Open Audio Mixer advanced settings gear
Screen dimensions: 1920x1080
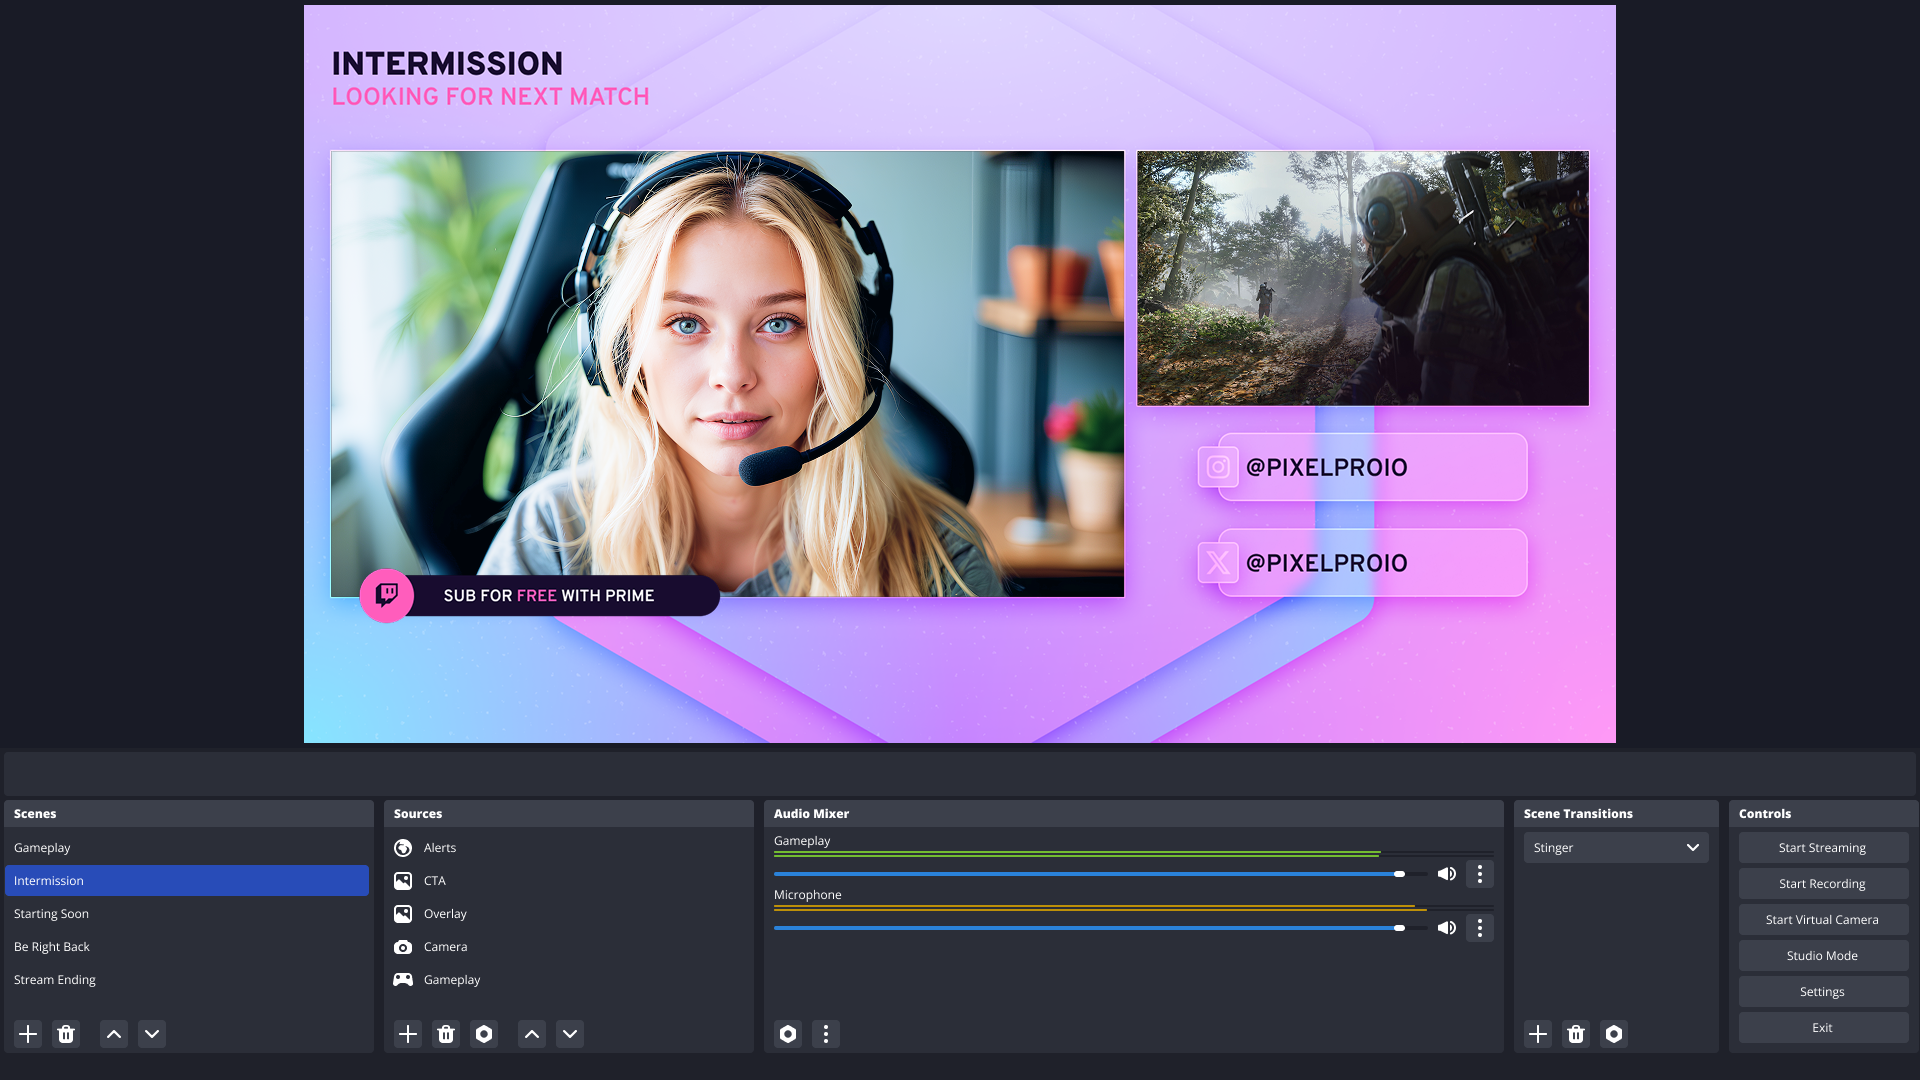[x=788, y=1034]
